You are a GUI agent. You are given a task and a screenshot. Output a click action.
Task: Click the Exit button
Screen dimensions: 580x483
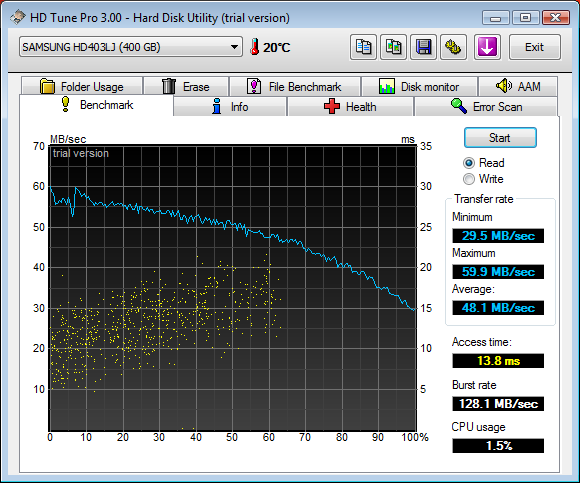[535, 47]
